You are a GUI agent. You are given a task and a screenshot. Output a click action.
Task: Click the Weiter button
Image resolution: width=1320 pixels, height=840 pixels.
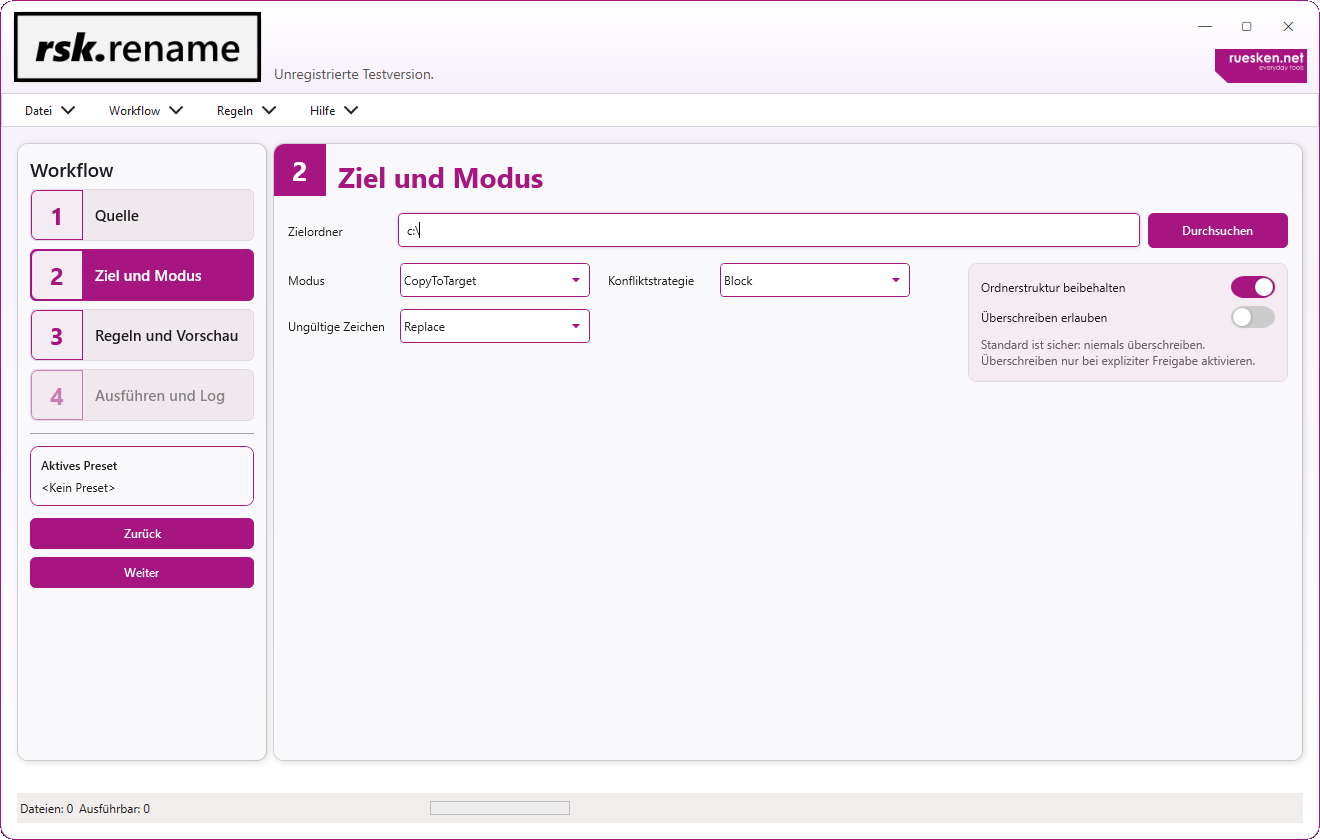142,573
